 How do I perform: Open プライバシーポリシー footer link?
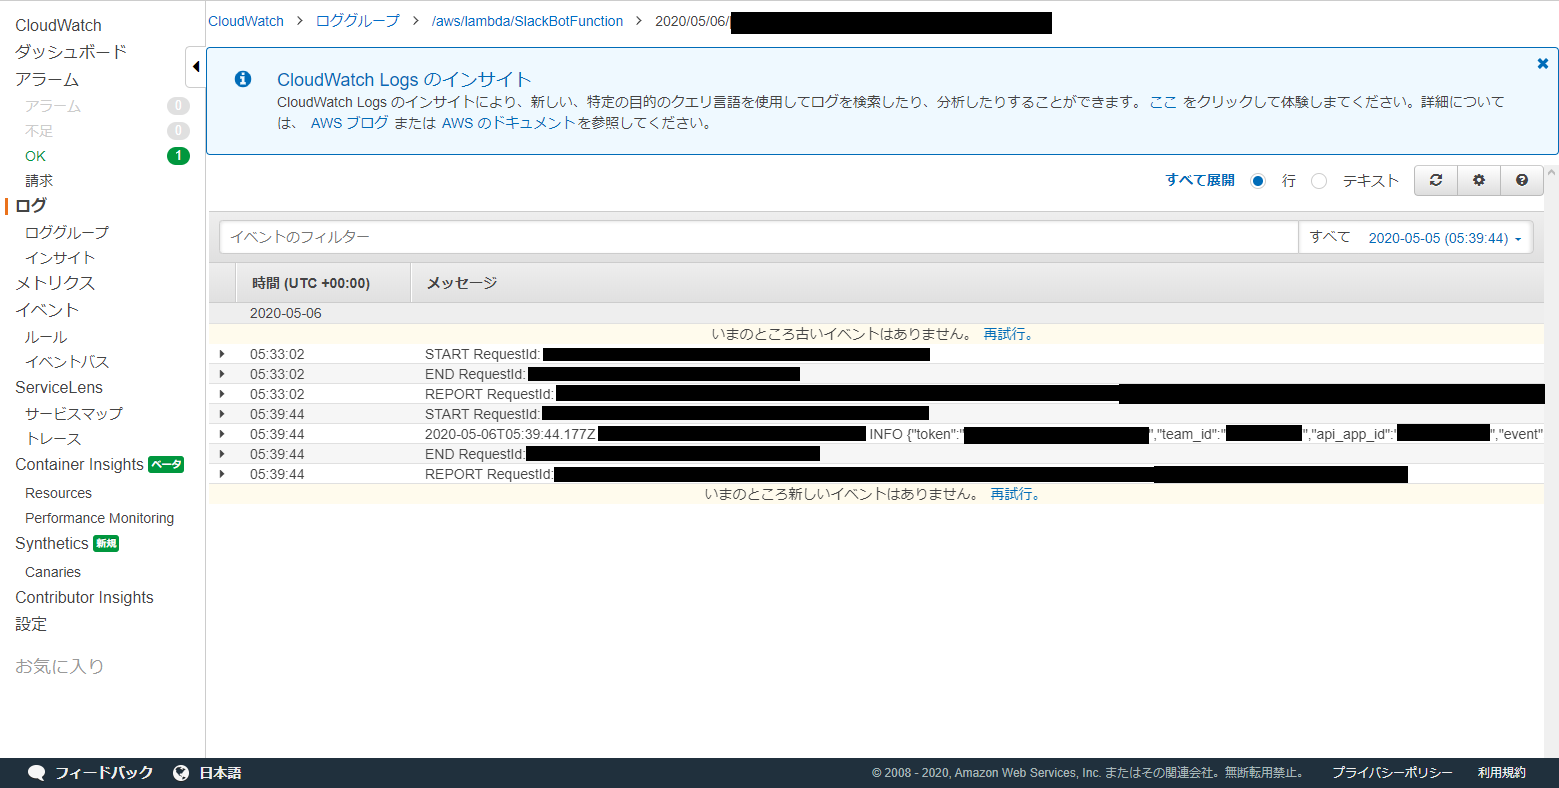1392,773
